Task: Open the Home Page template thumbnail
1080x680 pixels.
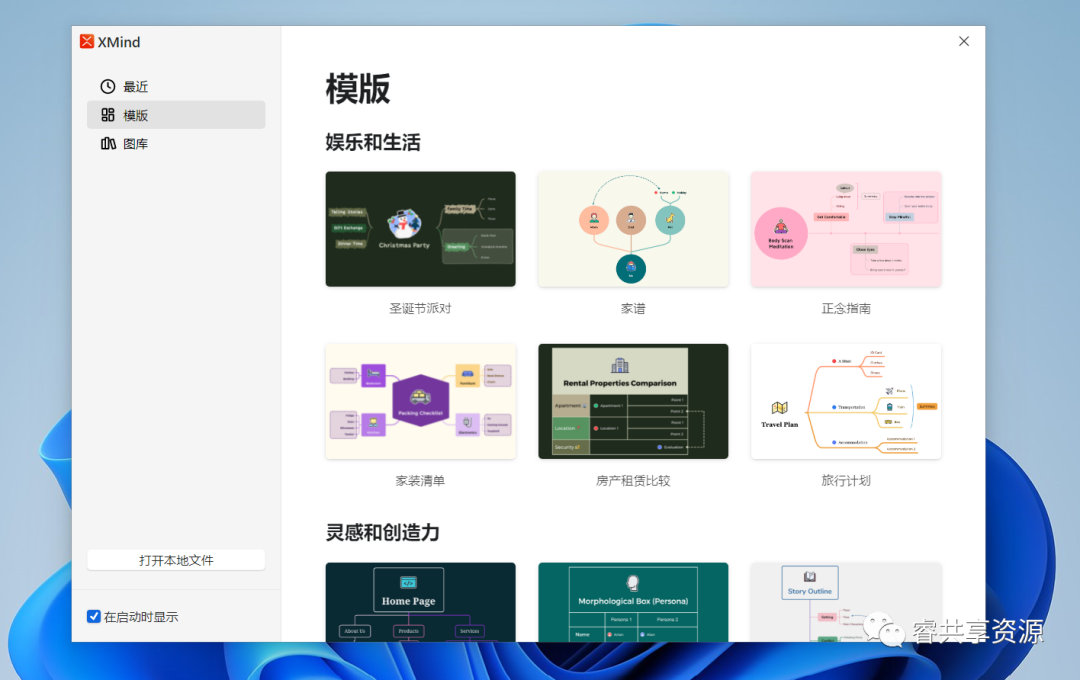Action: pyautogui.click(x=420, y=602)
